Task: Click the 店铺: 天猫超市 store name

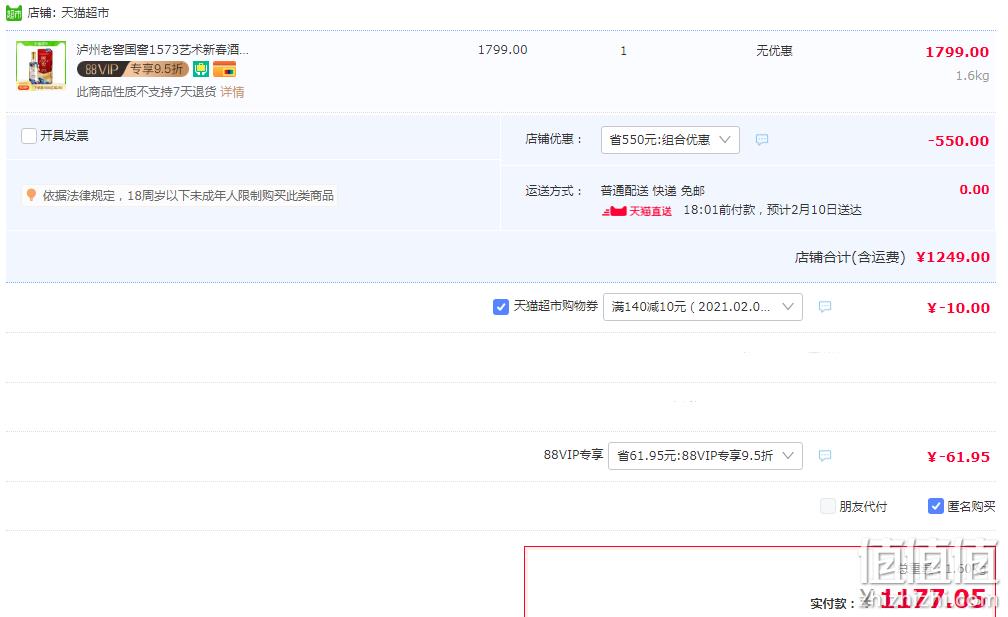Action: coord(68,12)
